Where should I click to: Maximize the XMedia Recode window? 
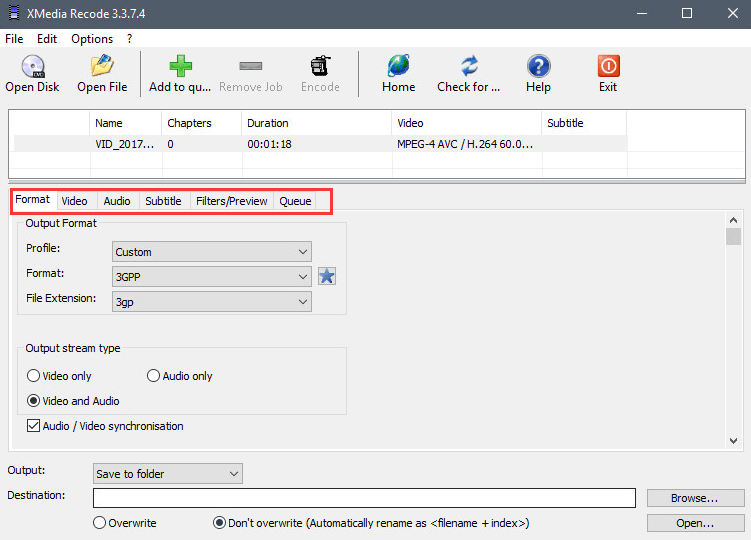pos(687,13)
